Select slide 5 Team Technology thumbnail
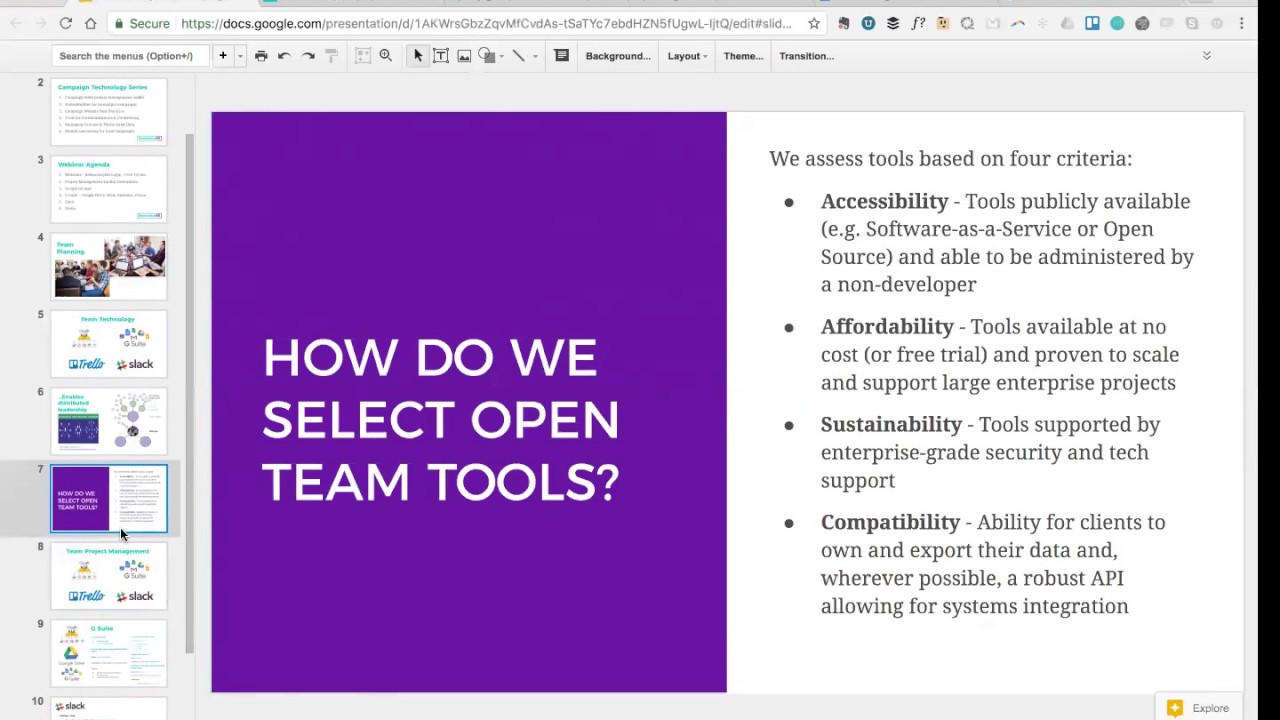The width and height of the screenshot is (1280, 720). (x=109, y=343)
